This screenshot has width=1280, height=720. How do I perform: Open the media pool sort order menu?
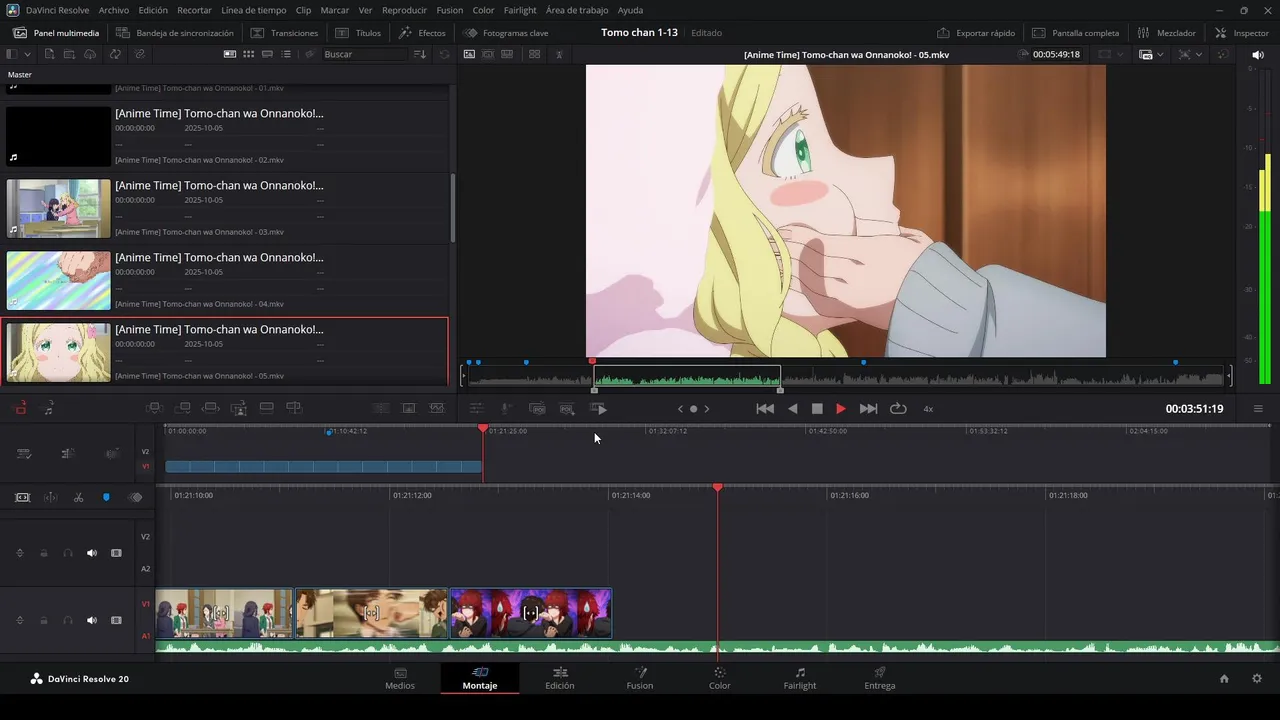(x=420, y=54)
